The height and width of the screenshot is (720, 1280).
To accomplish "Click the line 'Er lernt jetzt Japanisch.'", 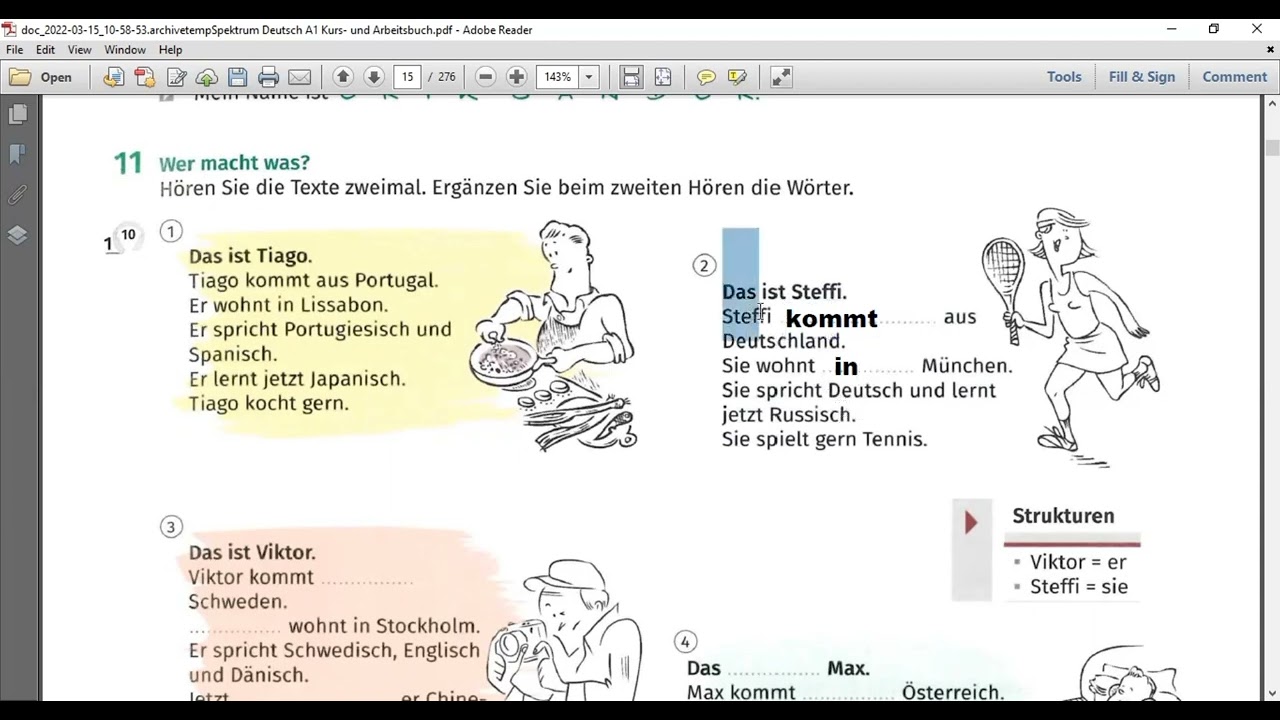I will 297,379.
